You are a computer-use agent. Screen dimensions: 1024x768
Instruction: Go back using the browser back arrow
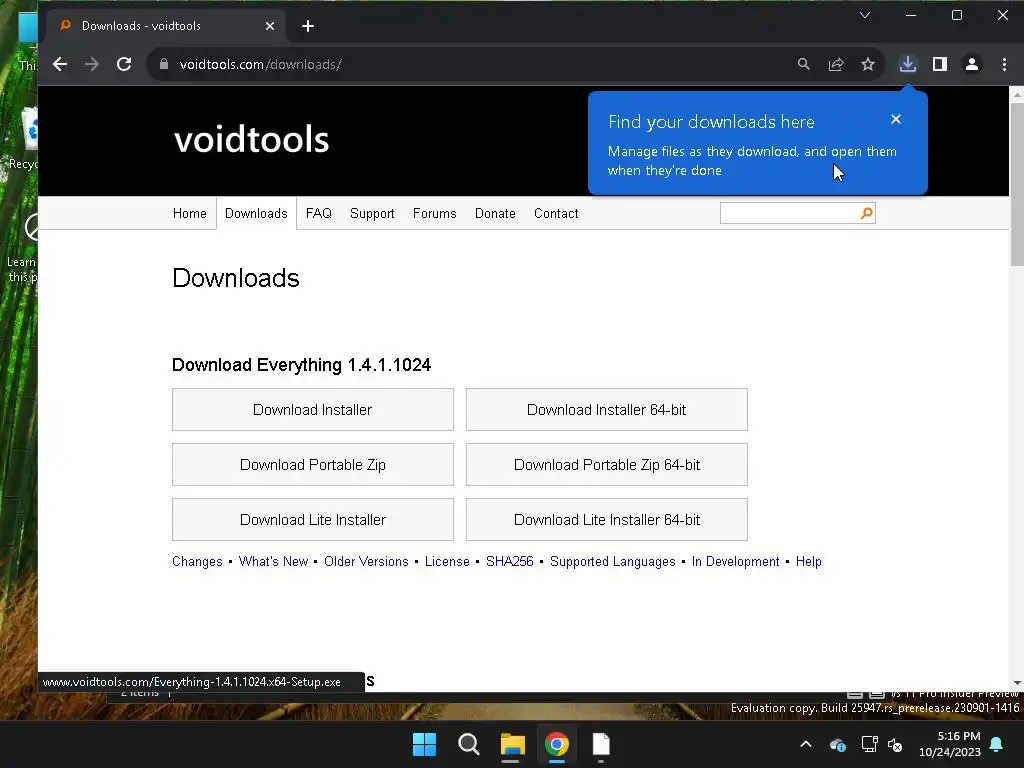point(60,64)
